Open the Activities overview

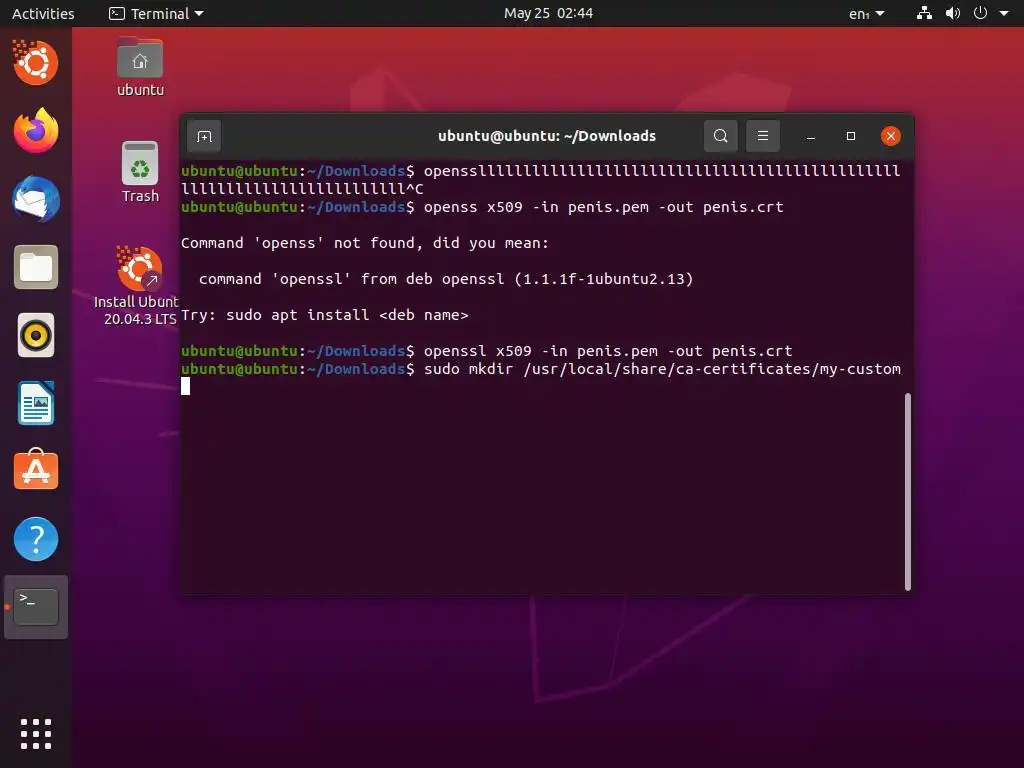(x=43, y=13)
